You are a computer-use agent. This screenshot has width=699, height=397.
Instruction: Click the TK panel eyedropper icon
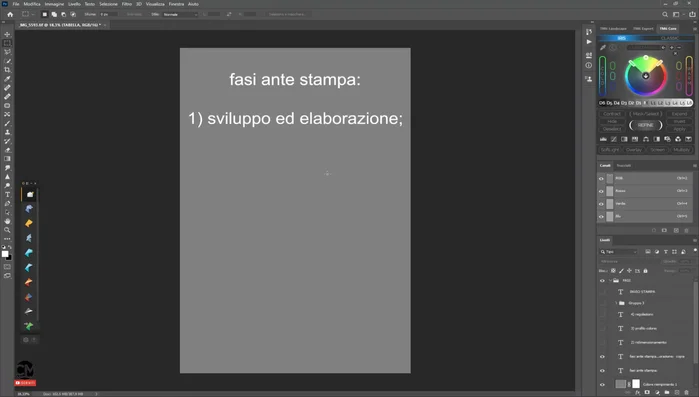click(603, 47)
